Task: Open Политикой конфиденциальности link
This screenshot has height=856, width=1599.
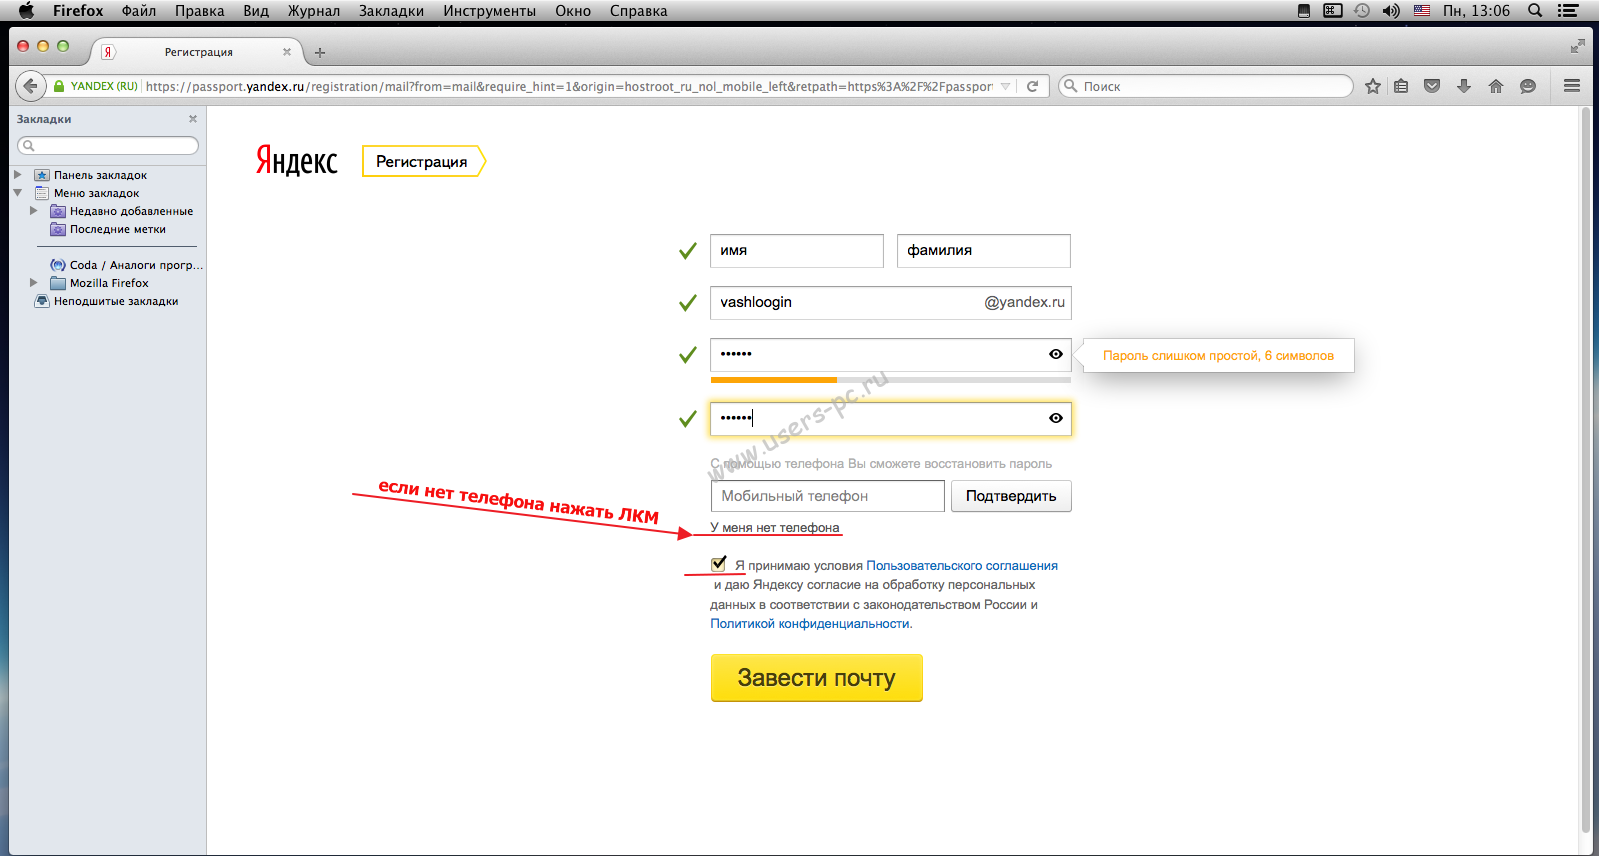Action: (810, 623)
